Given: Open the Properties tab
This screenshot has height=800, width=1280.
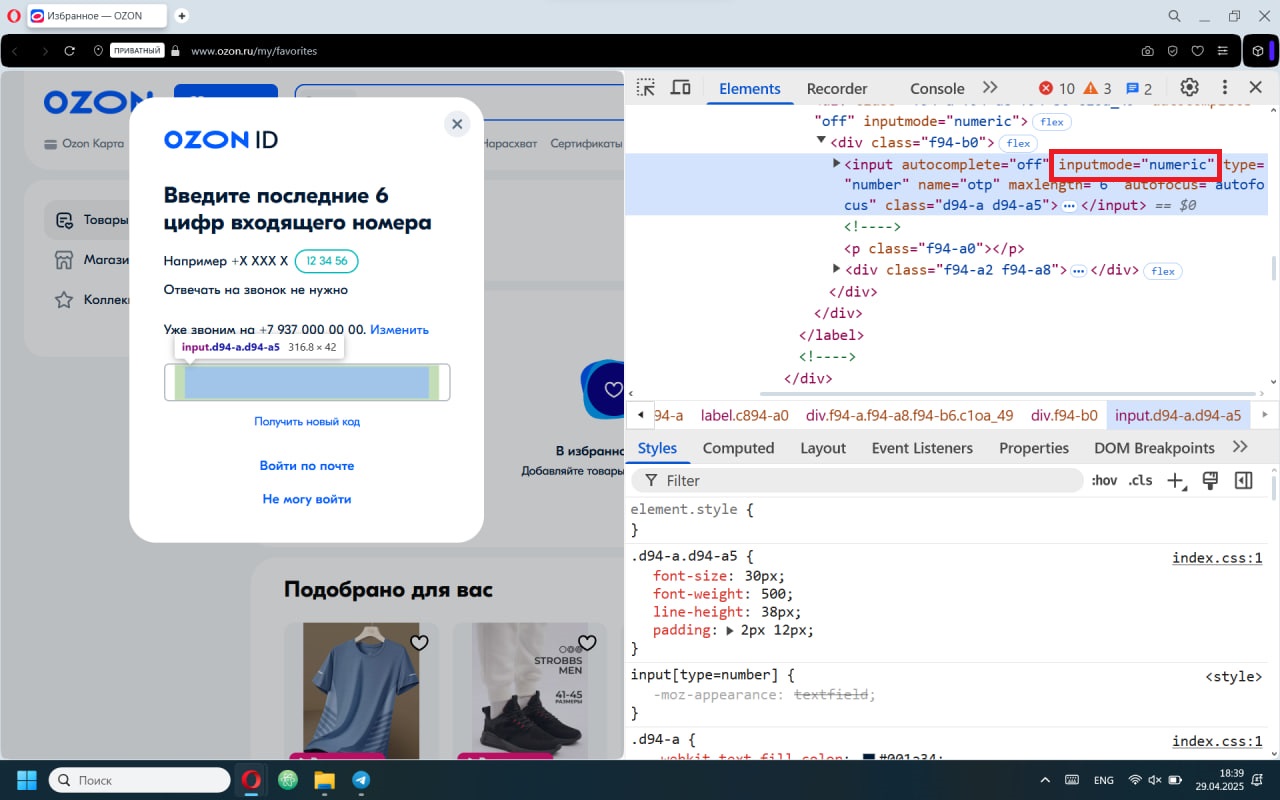Looking at the screenshot, I should [1034, 448].
